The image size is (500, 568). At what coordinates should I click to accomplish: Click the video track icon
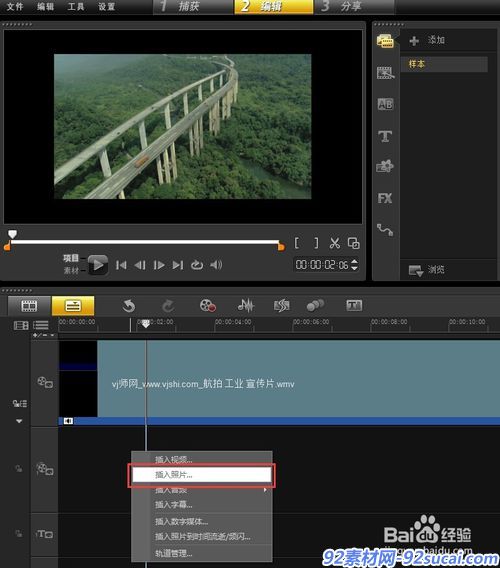pyautogui.click(x=45, y=383)
